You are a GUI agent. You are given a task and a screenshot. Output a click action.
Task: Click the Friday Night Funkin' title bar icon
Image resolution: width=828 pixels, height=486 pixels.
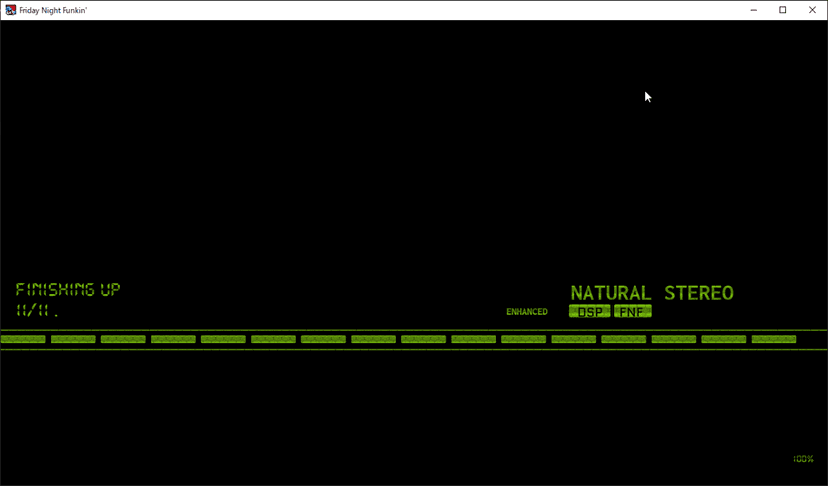click(x=11, y=10)
